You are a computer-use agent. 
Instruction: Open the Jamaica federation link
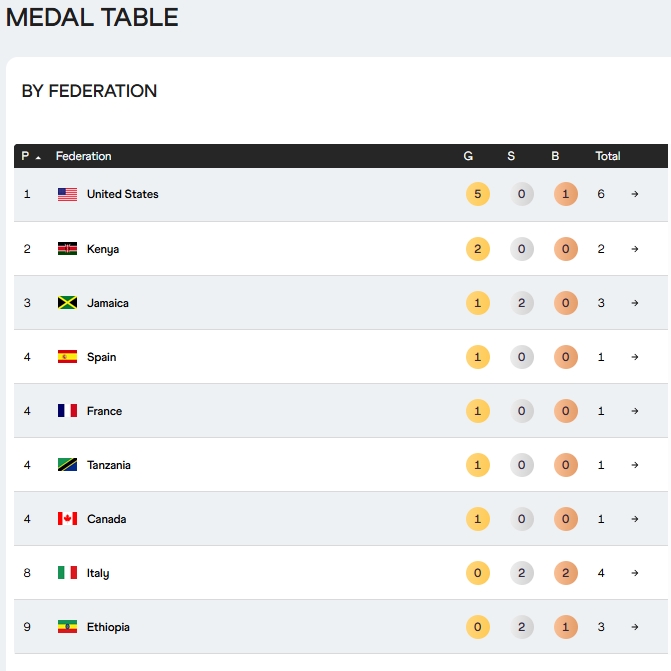[x=108, y=303]
